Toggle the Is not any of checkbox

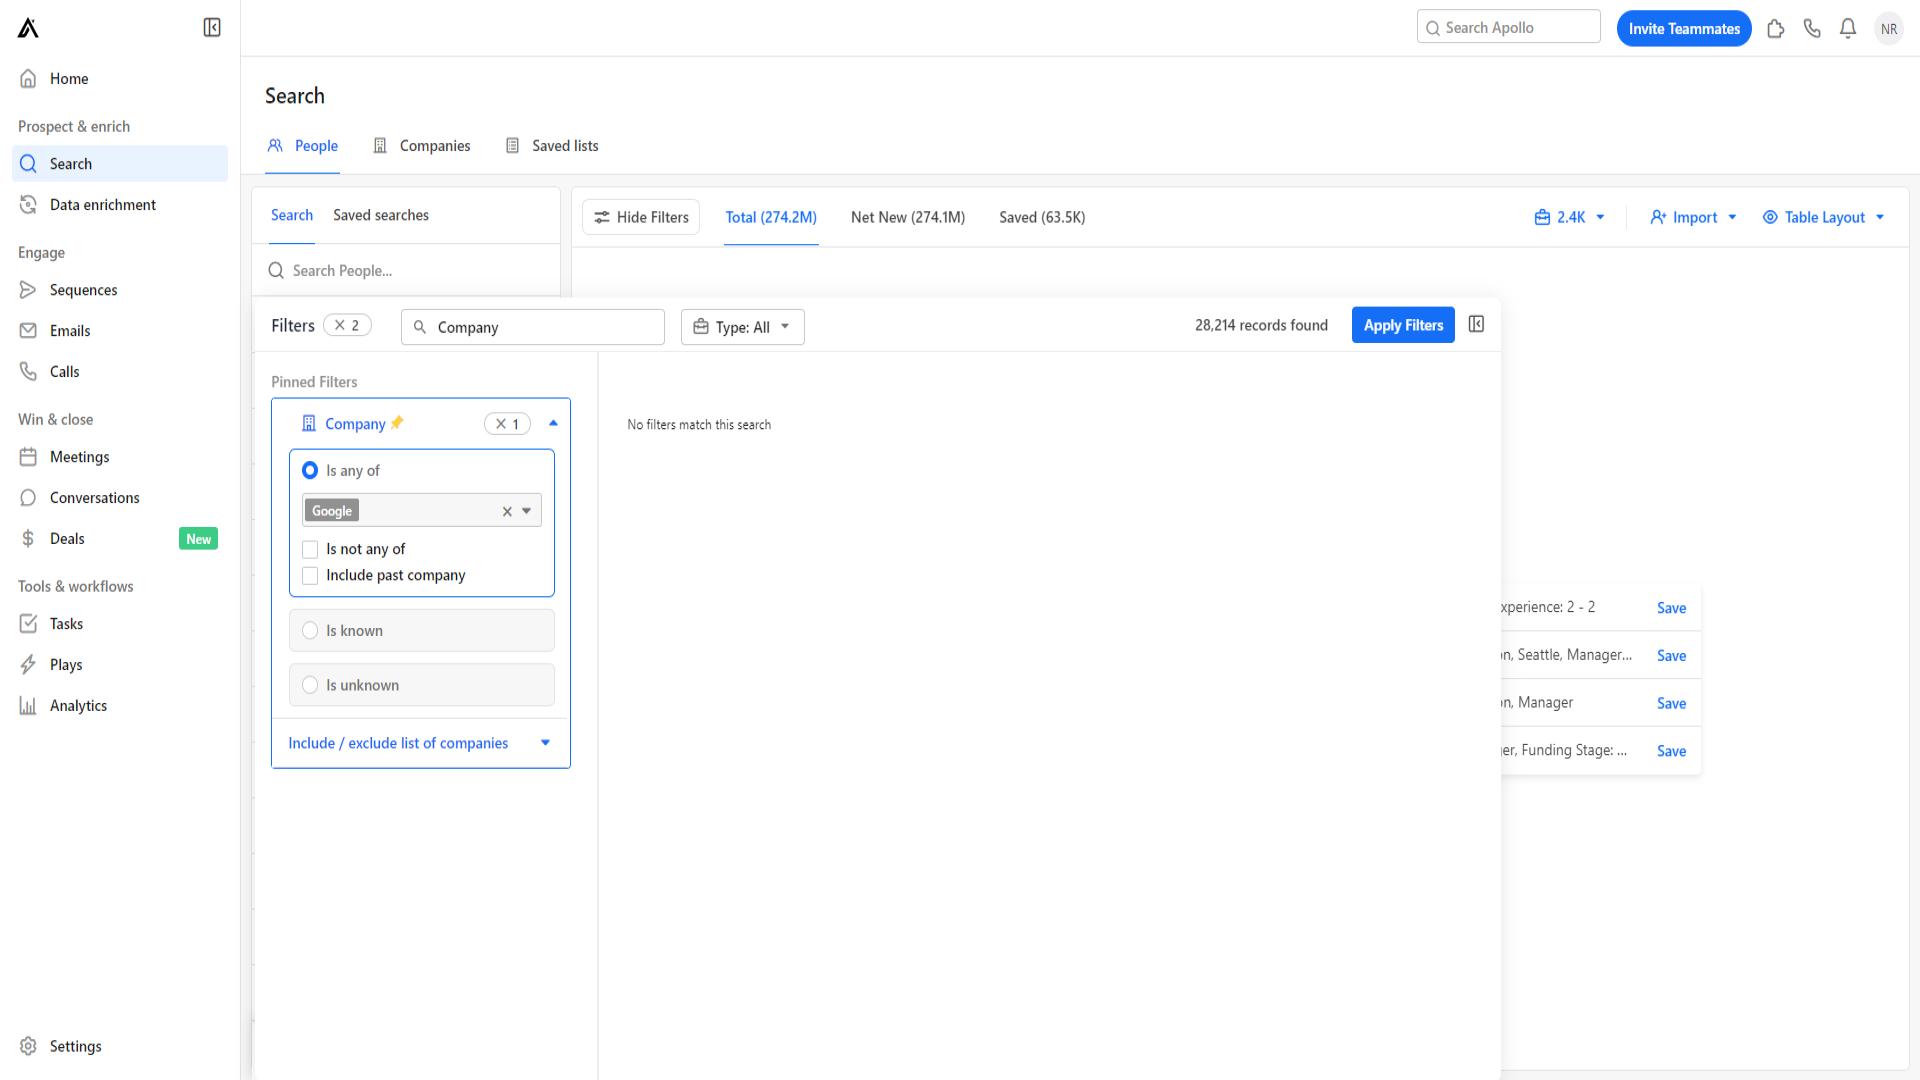click(x=310, y=549)
